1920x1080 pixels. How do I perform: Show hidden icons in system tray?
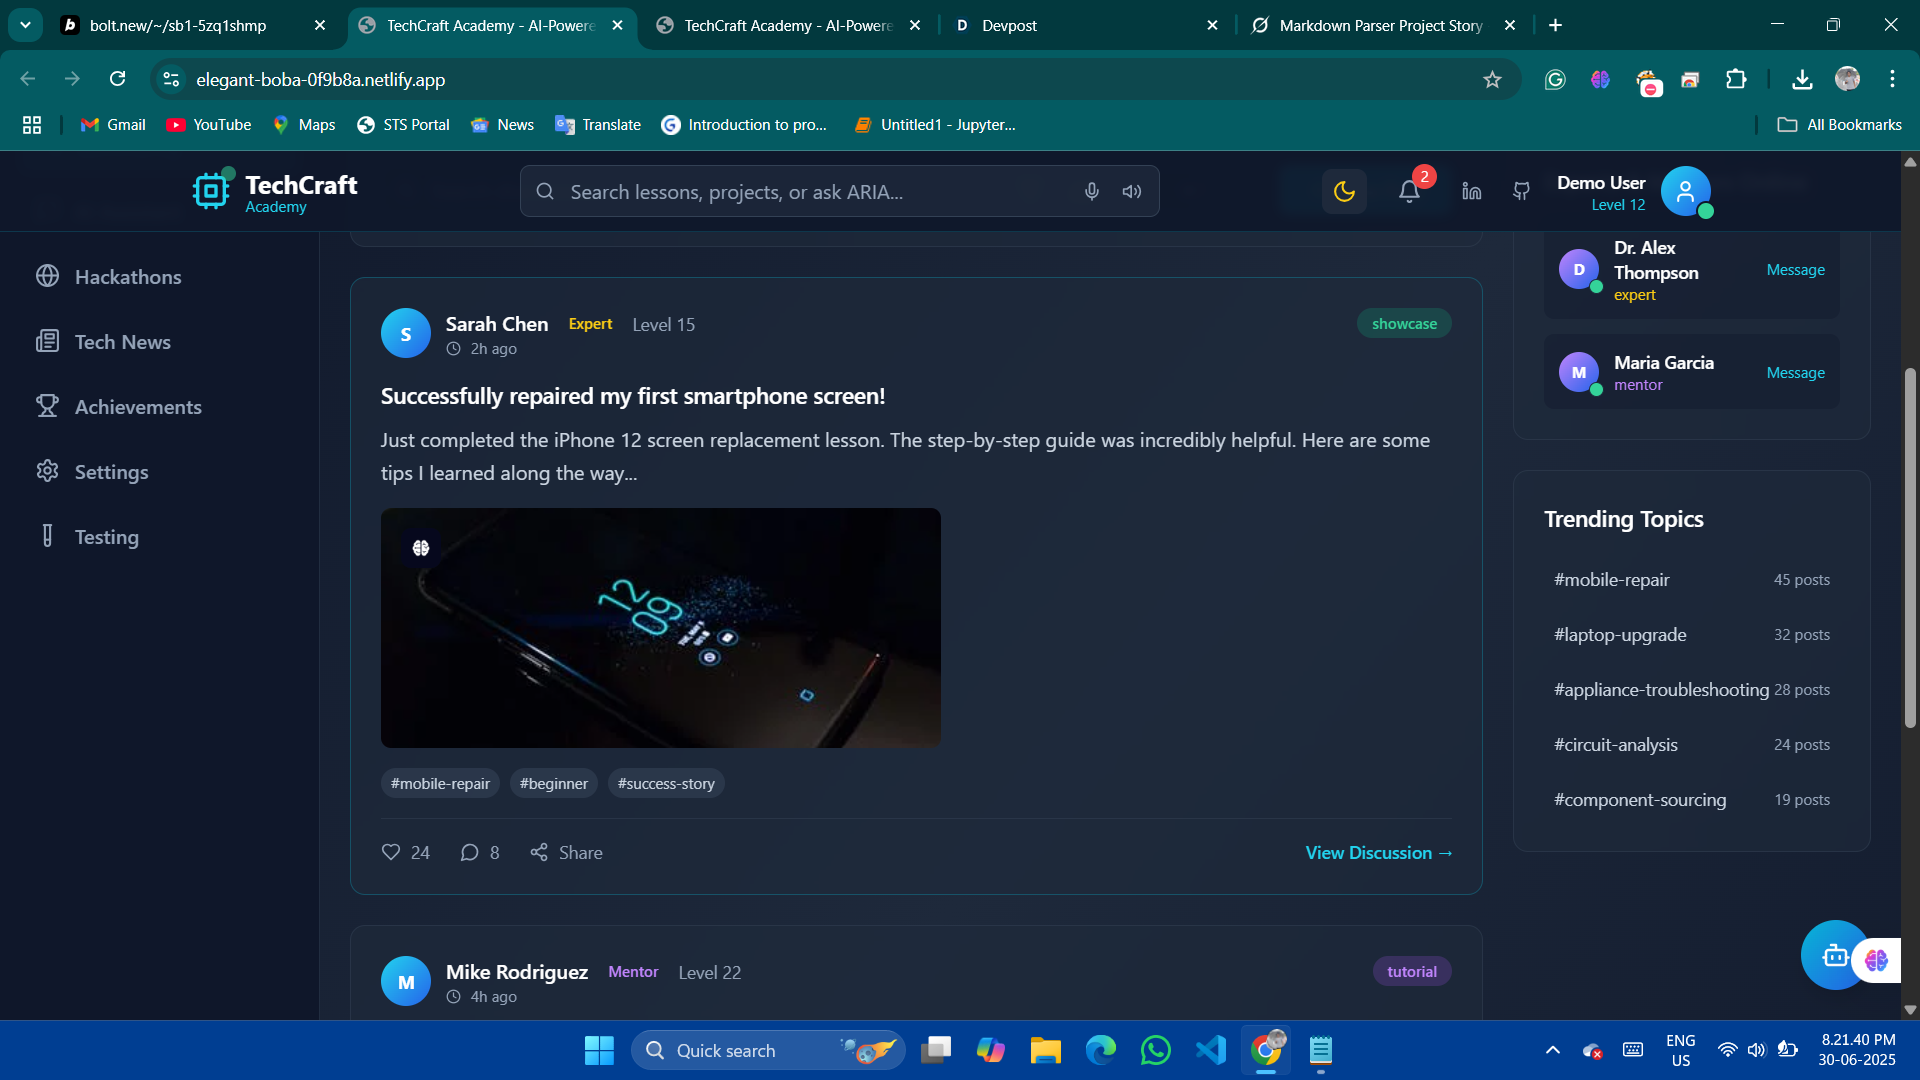coord(1552,1050)
